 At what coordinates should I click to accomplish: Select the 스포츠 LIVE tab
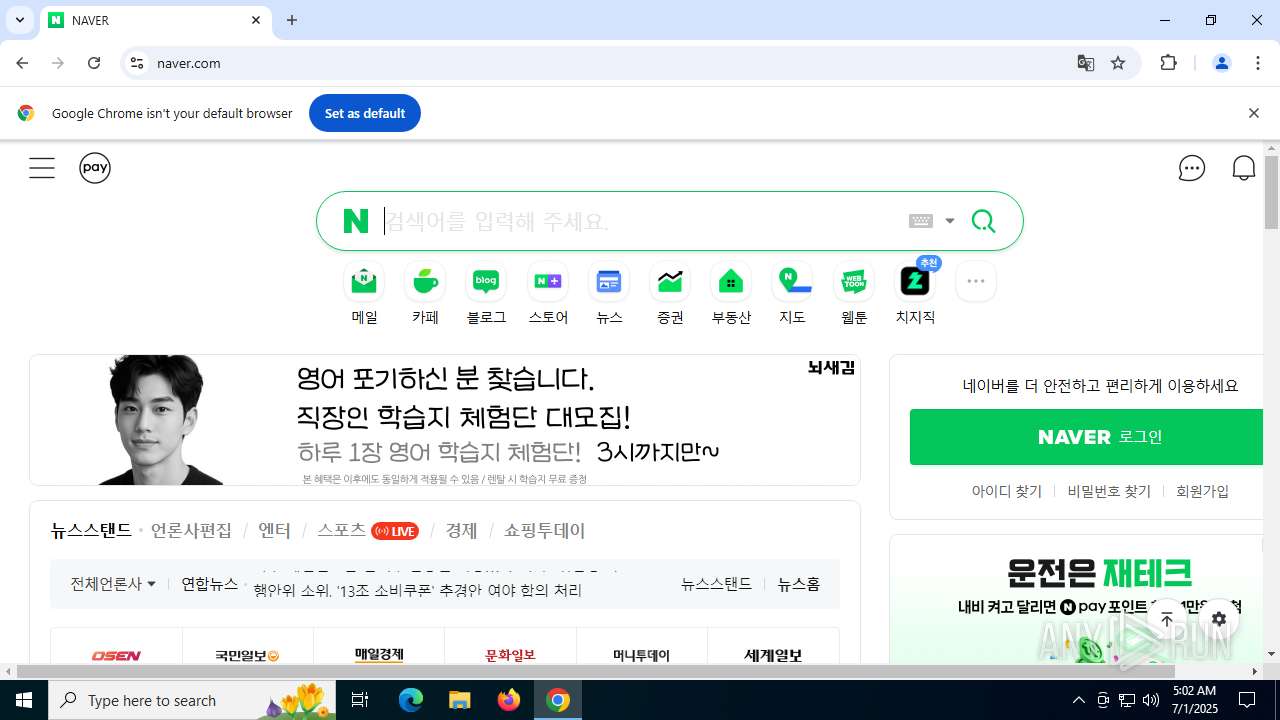click(367, 531)
